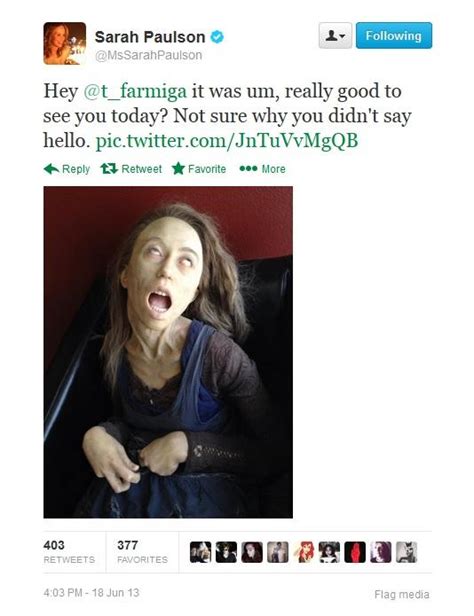Enlarge the attached tweet photo
Image resolution: width=474 pixels, height=616 pixels.
pyautogui.click(x=168, y=352)
